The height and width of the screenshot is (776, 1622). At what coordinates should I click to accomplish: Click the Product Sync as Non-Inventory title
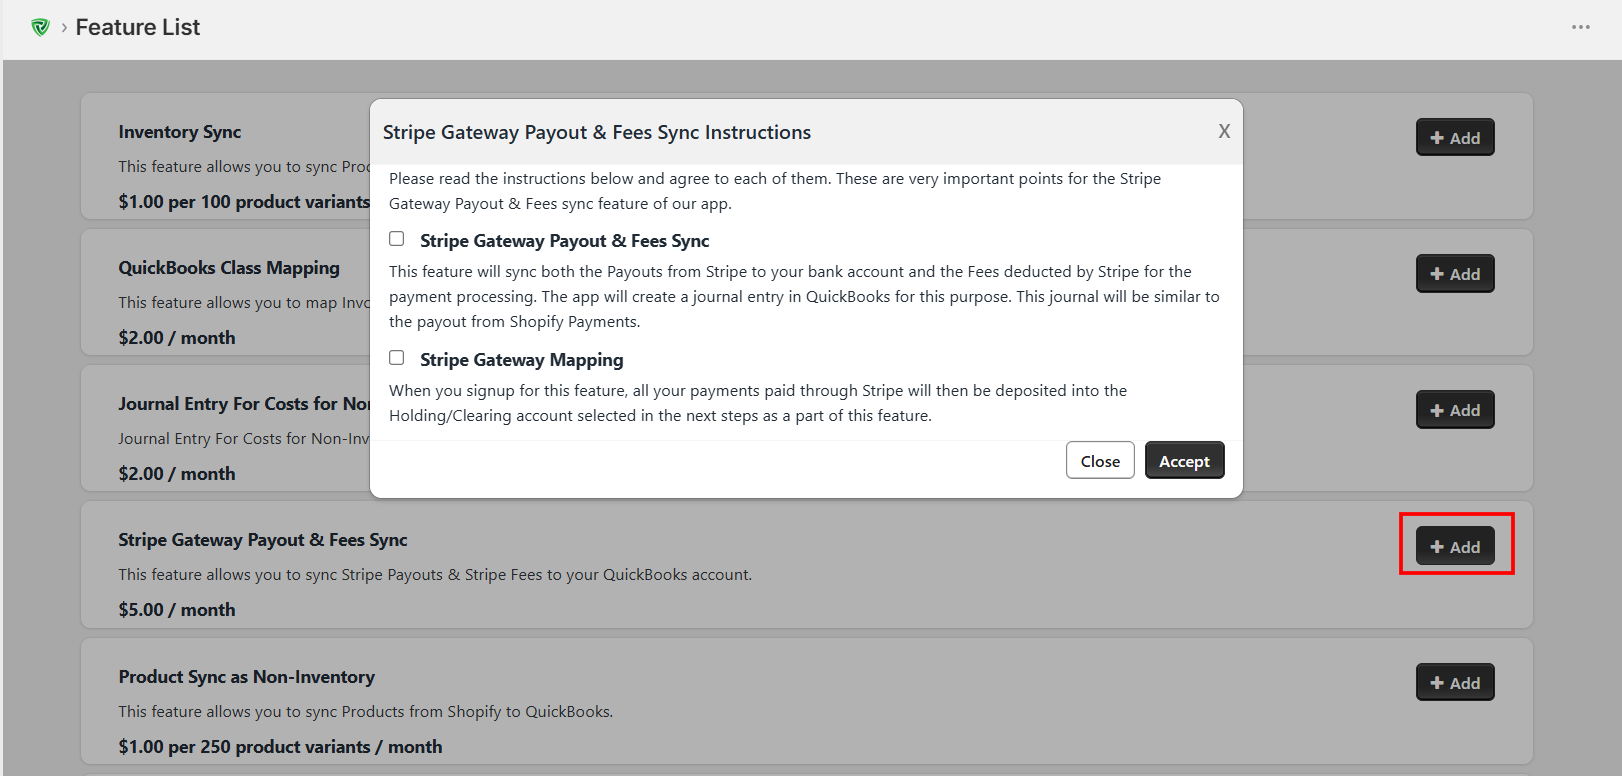tap(247, 677)
